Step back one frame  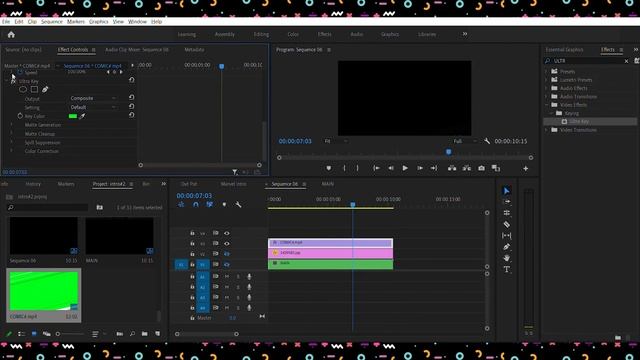[391, 168]
